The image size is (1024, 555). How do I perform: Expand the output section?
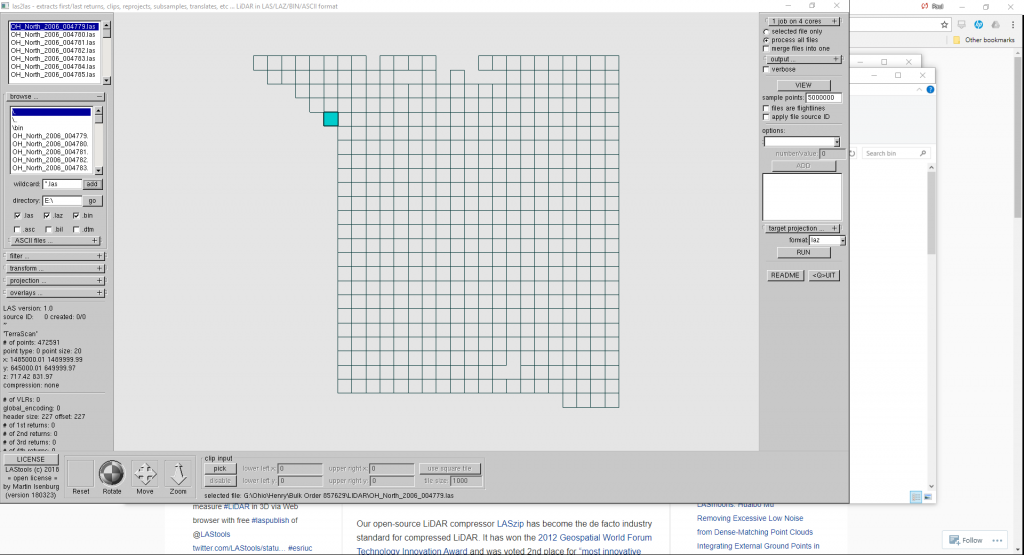tap(835, 59)
